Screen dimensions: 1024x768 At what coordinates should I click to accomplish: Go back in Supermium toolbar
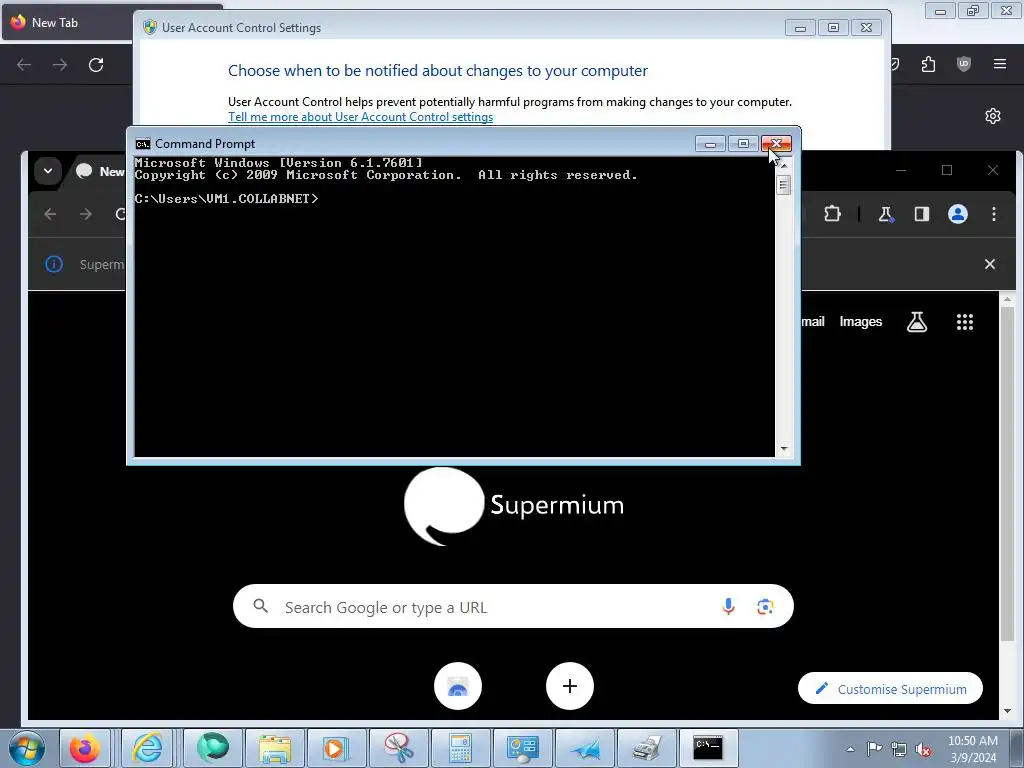click(x=50, y=214)
